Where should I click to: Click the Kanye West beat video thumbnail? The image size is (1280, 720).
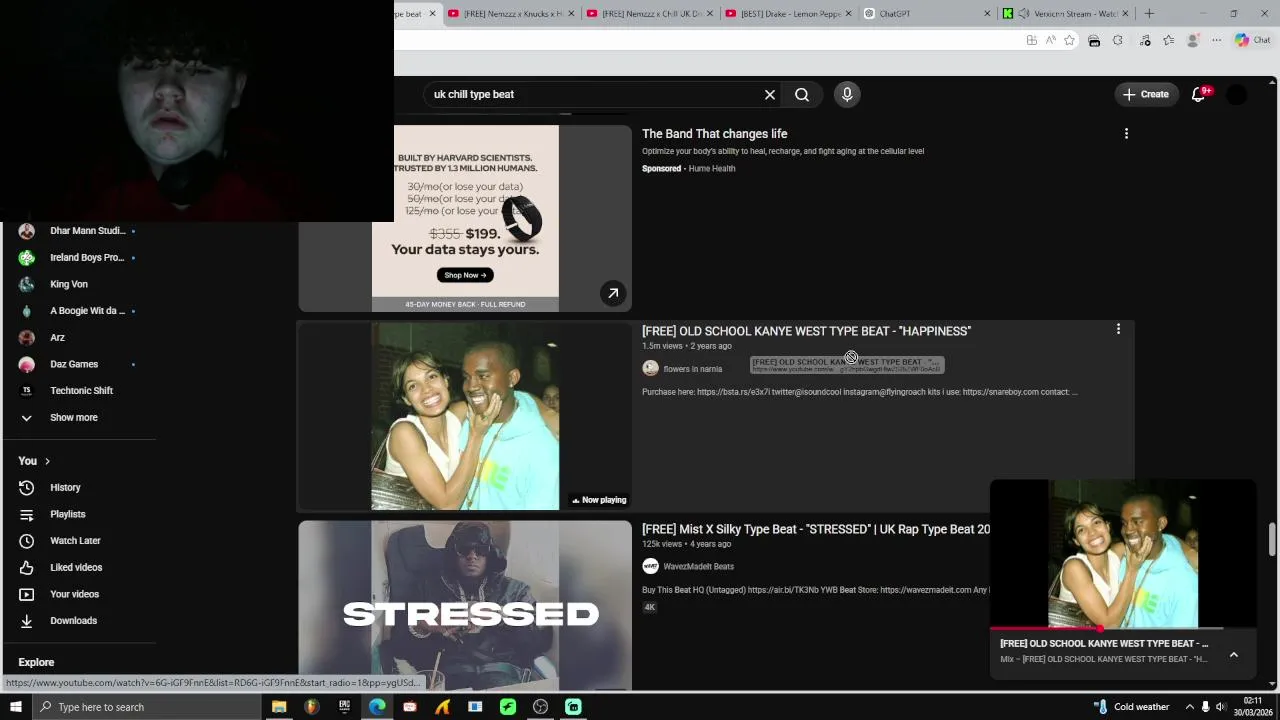pyautogui.click(x=465, y=416)
